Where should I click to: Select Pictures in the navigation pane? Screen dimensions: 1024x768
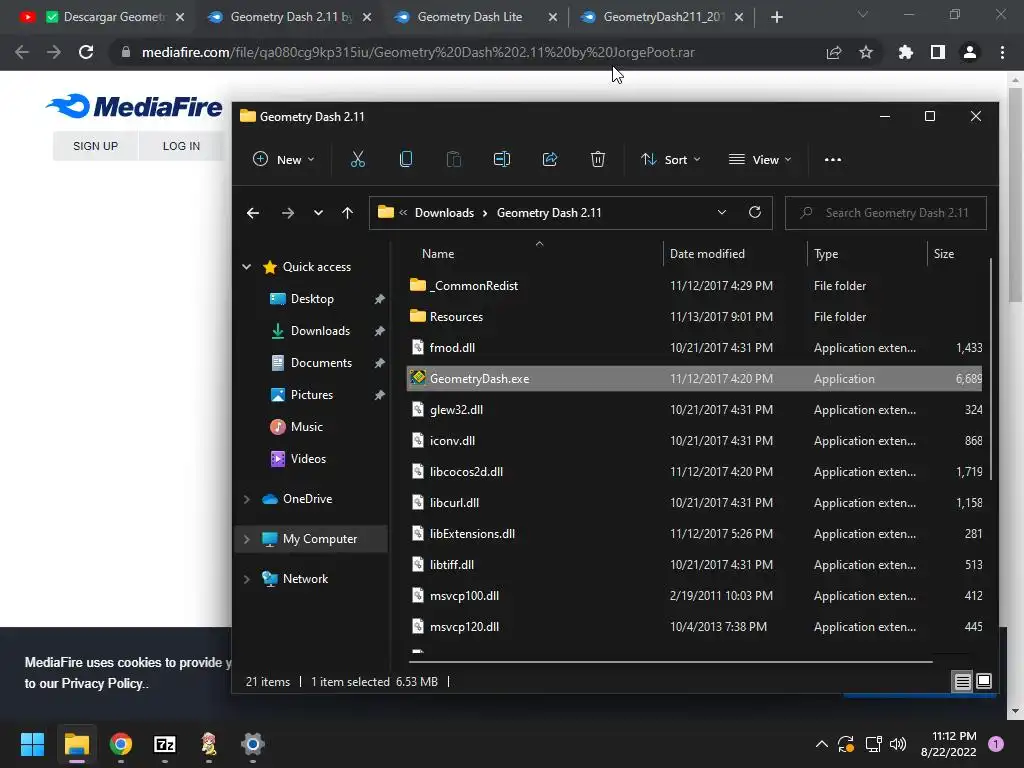(x=312, y=394)
